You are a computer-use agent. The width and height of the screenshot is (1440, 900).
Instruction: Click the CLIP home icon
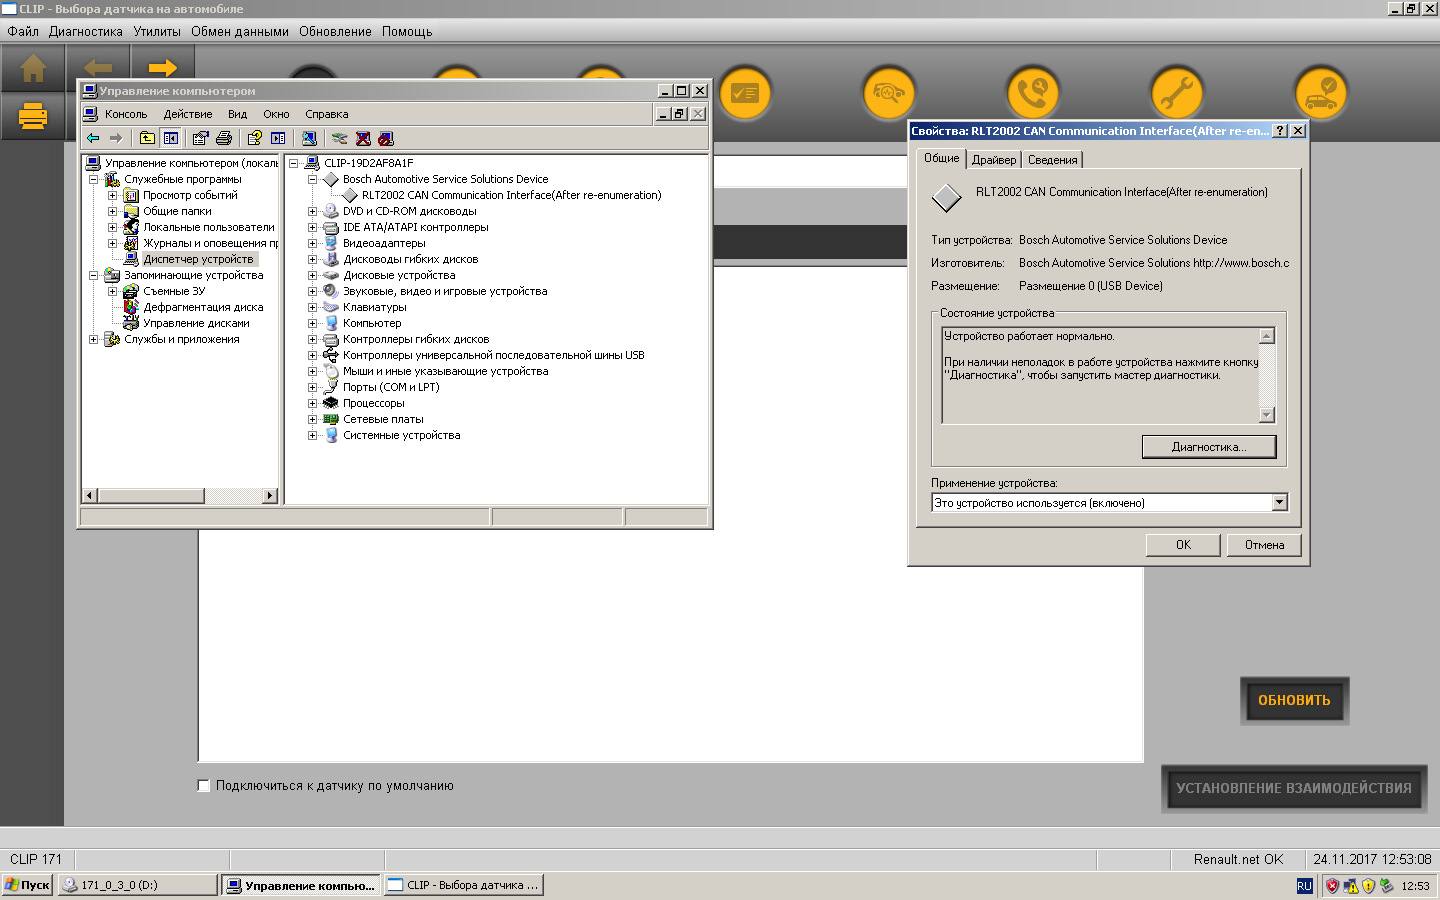[x=33, y=68]
